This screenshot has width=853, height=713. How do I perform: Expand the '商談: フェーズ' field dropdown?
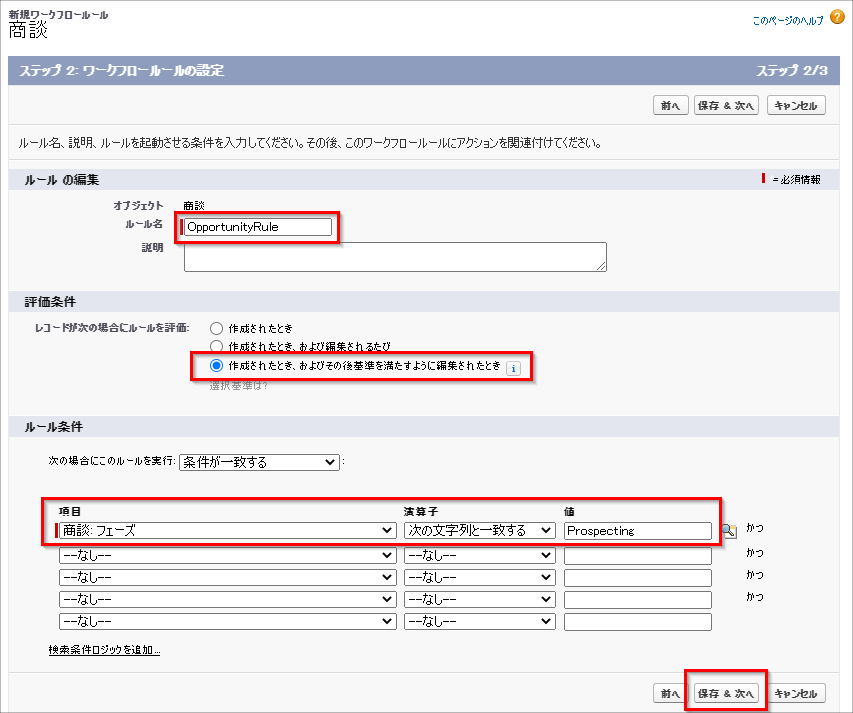[227, 531]
